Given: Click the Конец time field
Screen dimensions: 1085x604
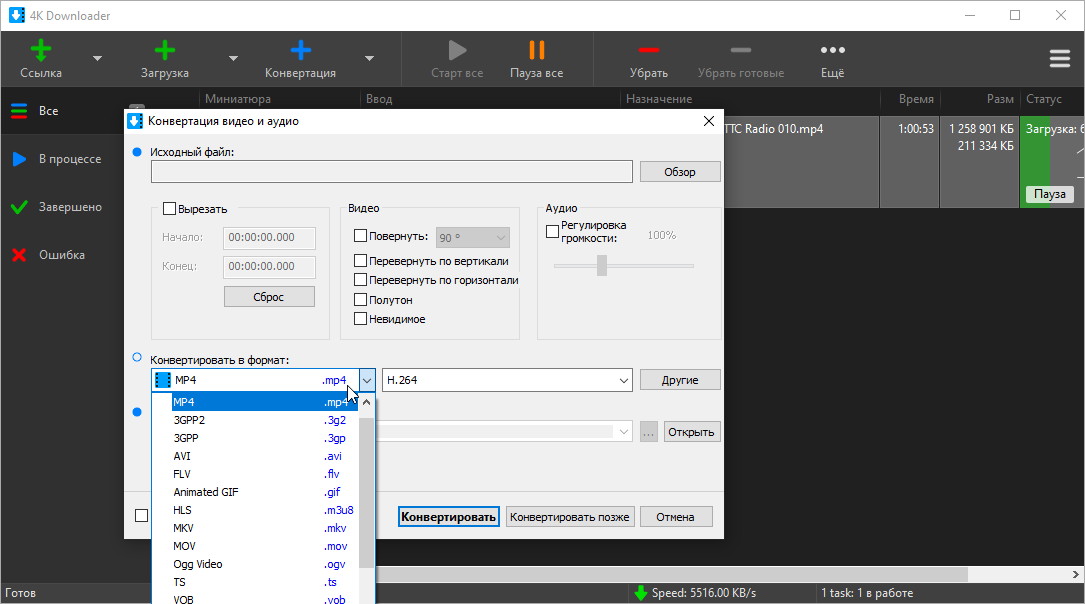Looking at the screenshot, I should click(269, 266).
